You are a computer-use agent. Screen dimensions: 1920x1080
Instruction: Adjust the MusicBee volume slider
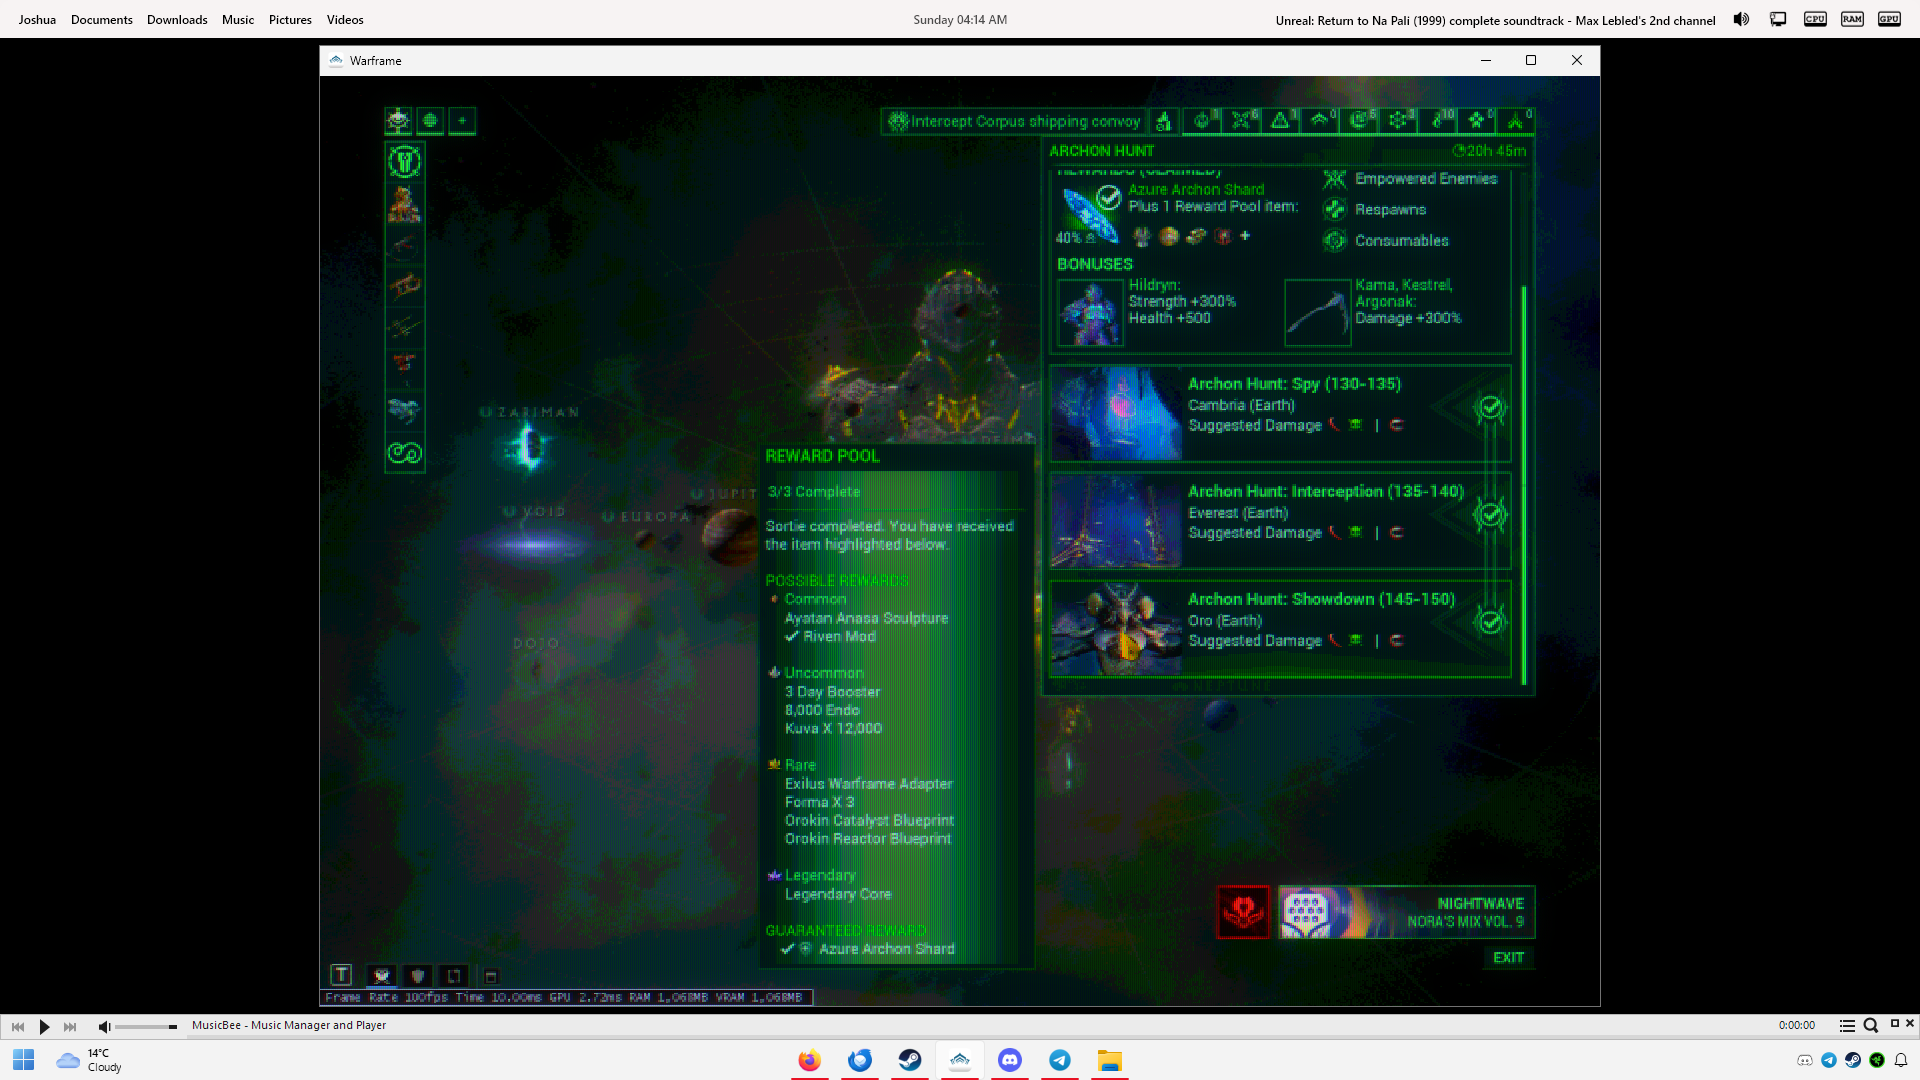pos(146,1026)
